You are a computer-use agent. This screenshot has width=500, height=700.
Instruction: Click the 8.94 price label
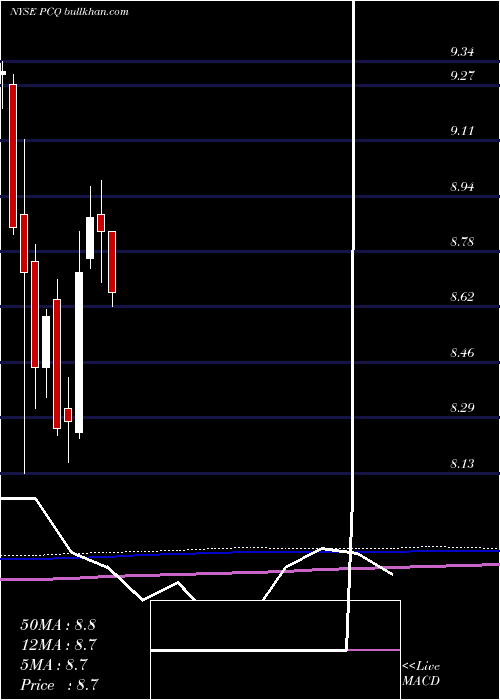(462, 186)
